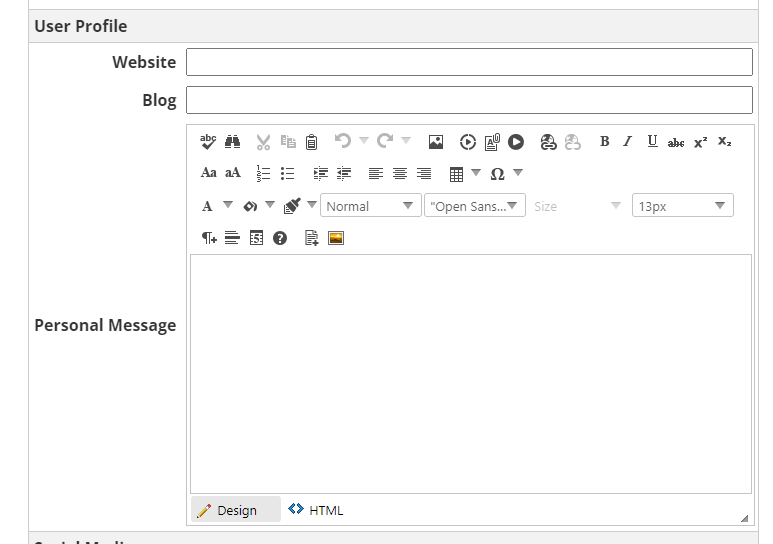
Task: Redo the last undone edit
Action: pyautogui.click(x=385, y=141)
